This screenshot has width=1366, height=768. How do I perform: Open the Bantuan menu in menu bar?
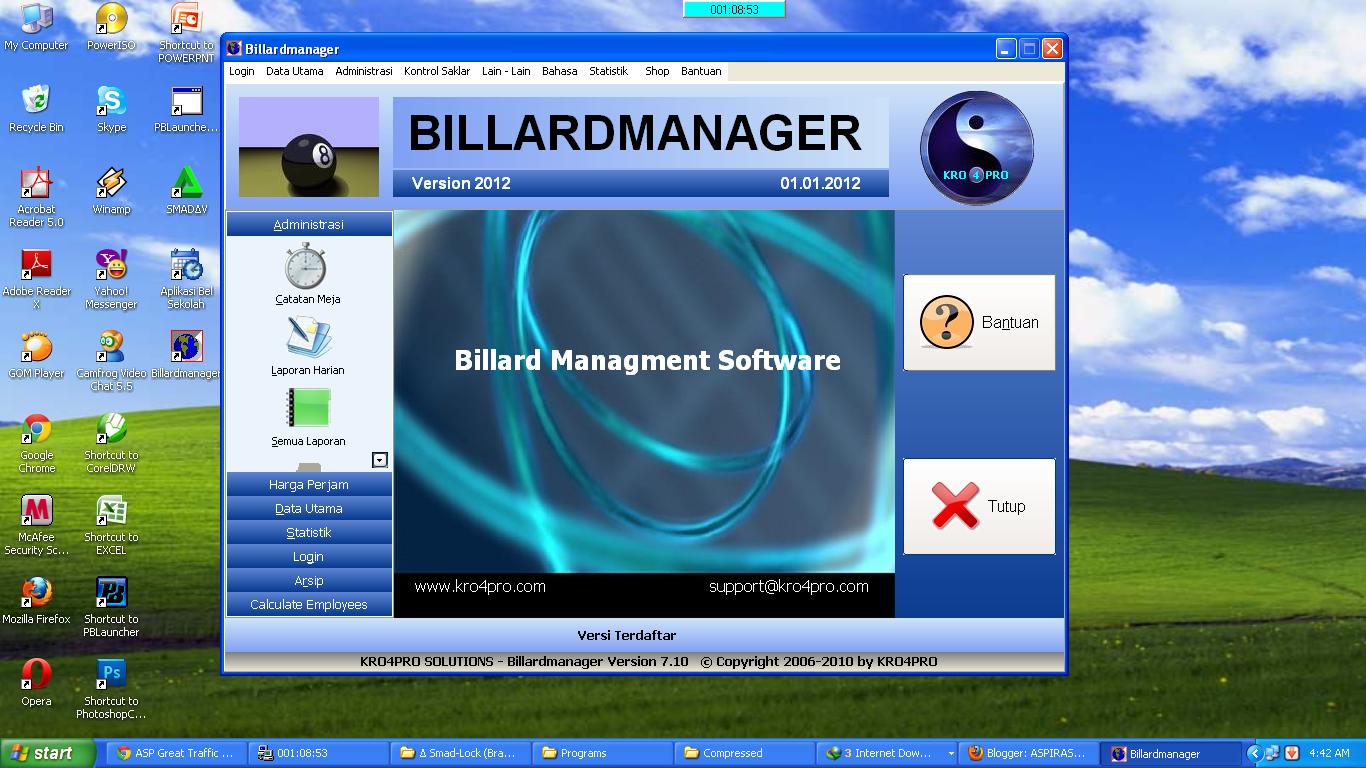coord(701,71)
